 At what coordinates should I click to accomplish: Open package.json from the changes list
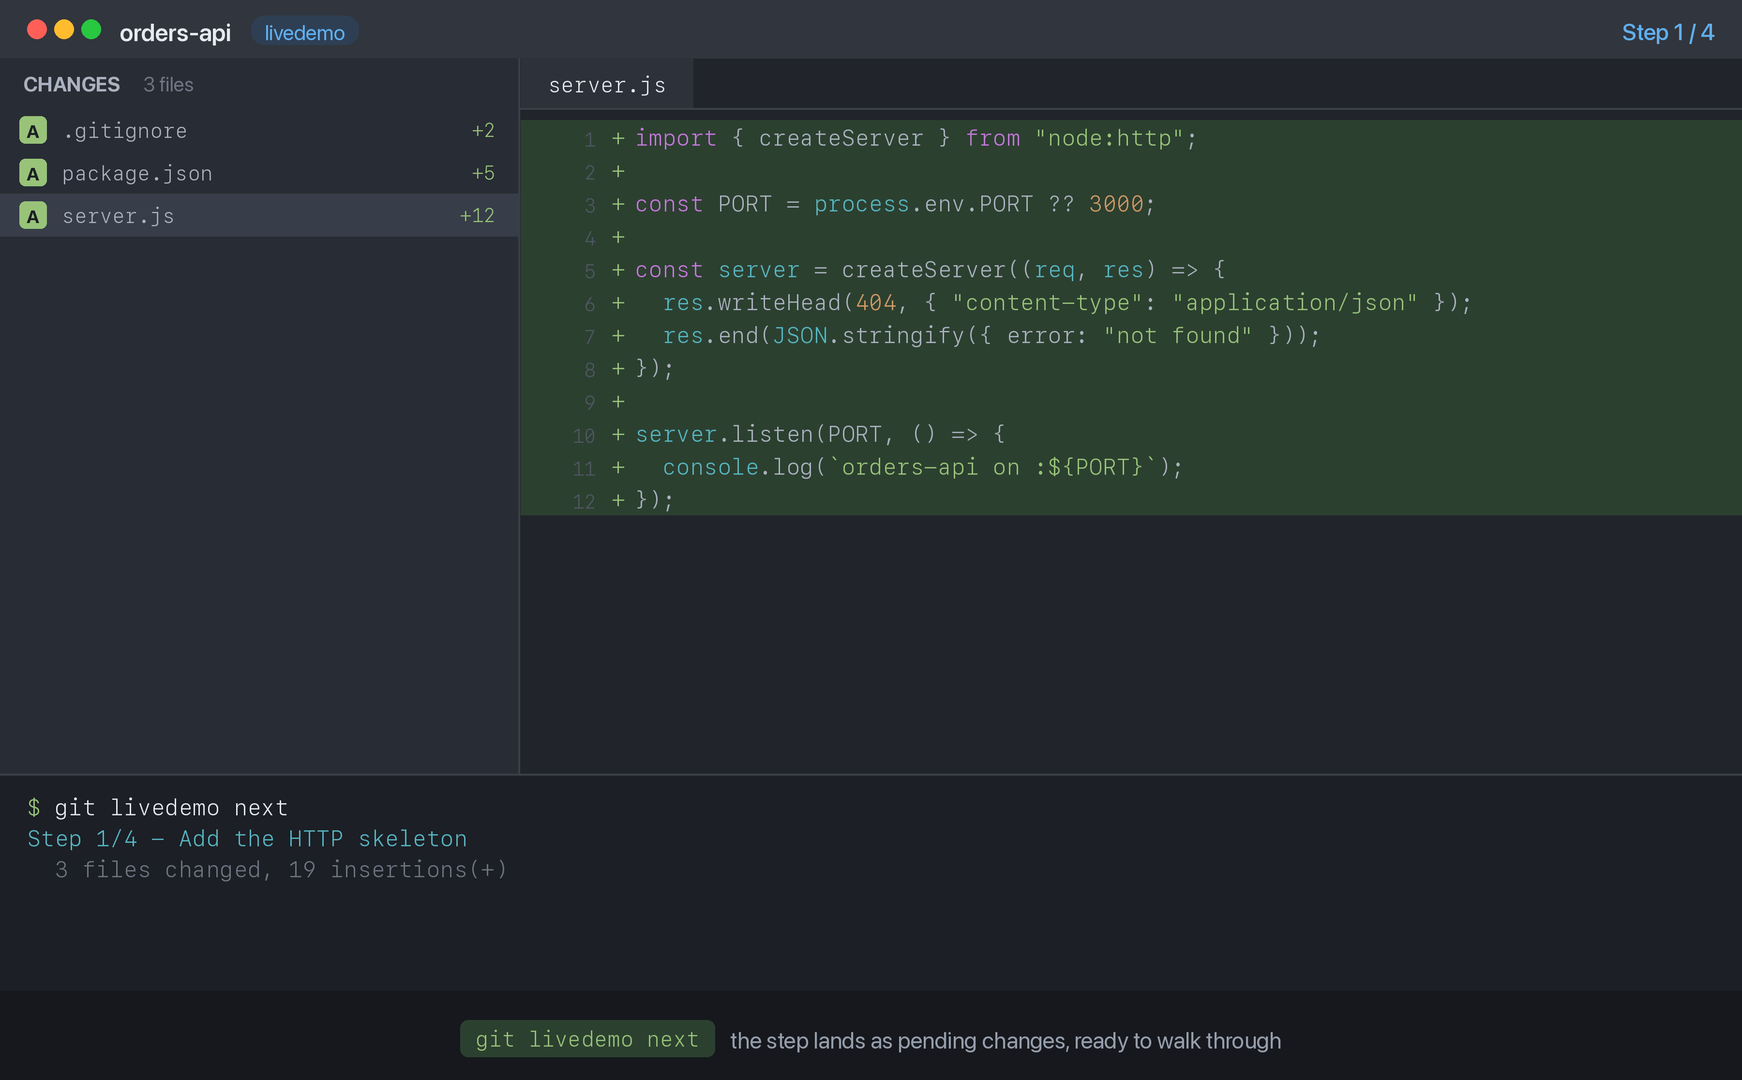click(x=259, y=173)
